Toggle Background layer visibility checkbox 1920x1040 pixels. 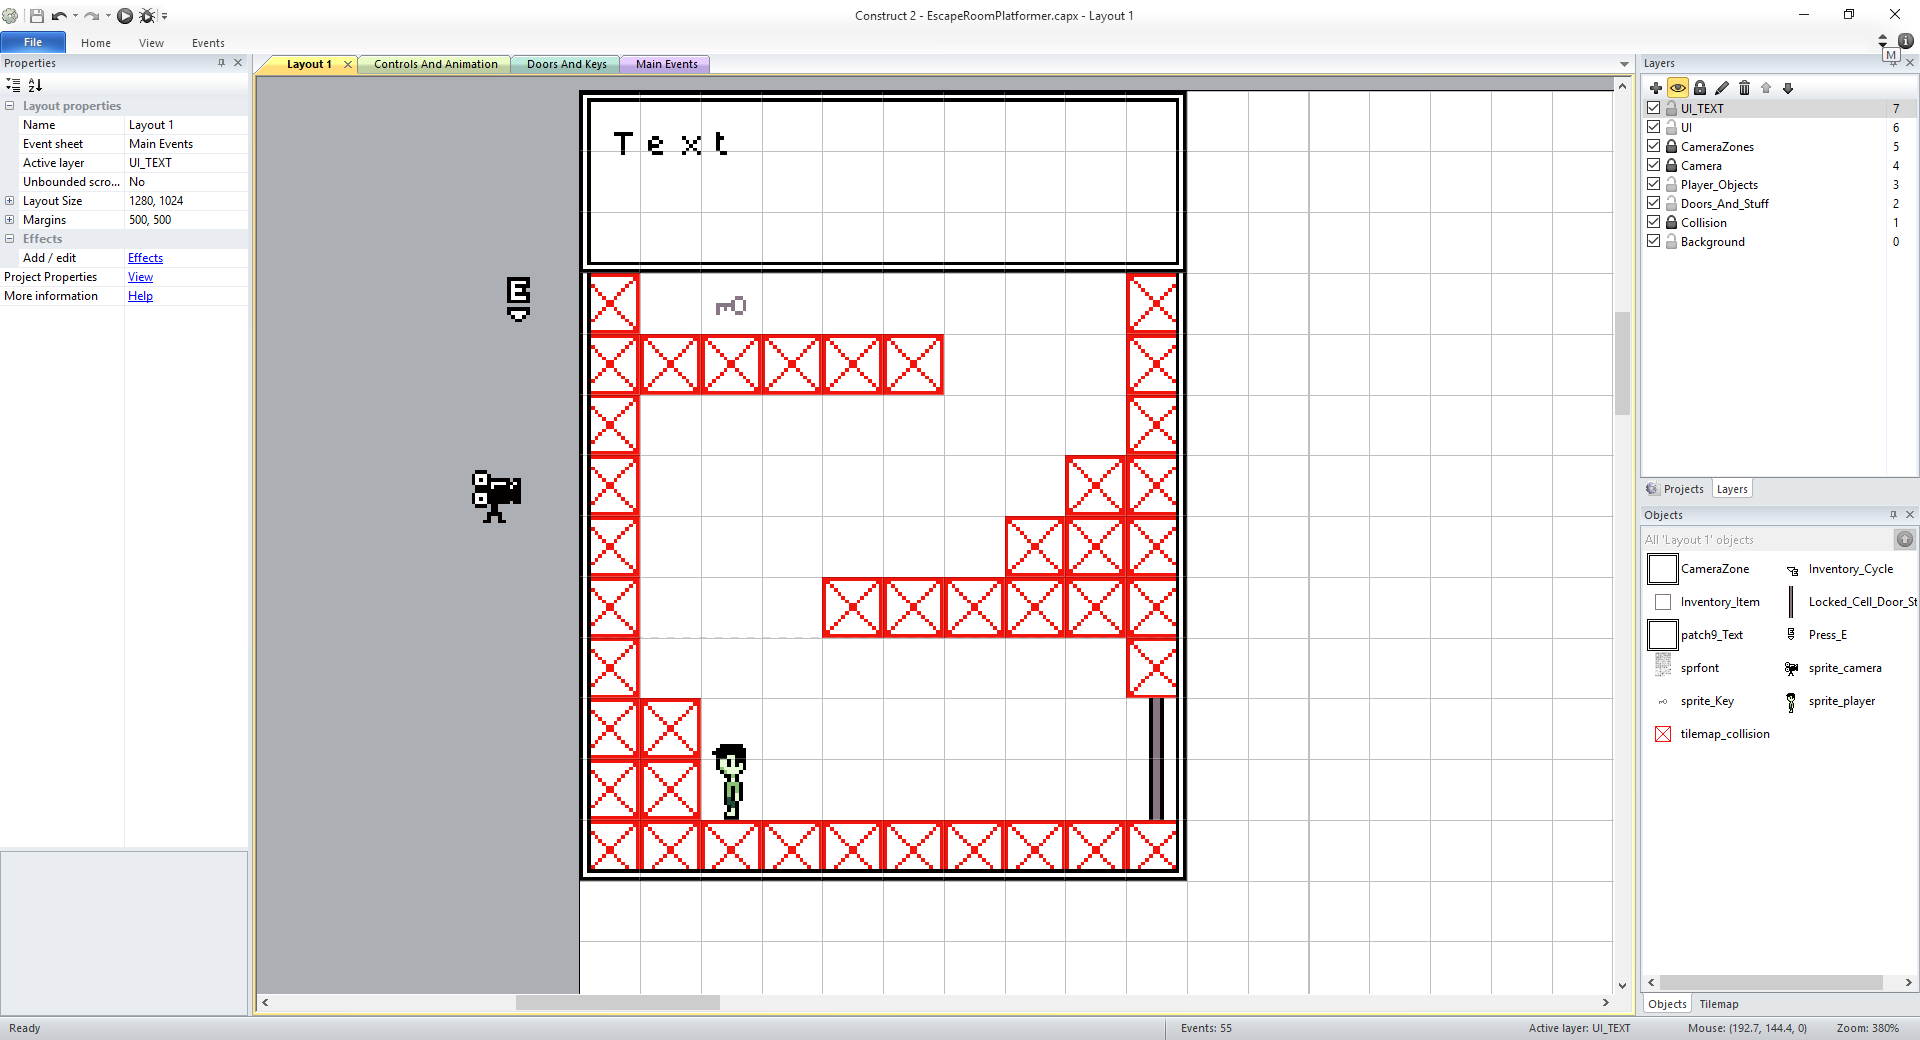click(x=1654, y=241)
